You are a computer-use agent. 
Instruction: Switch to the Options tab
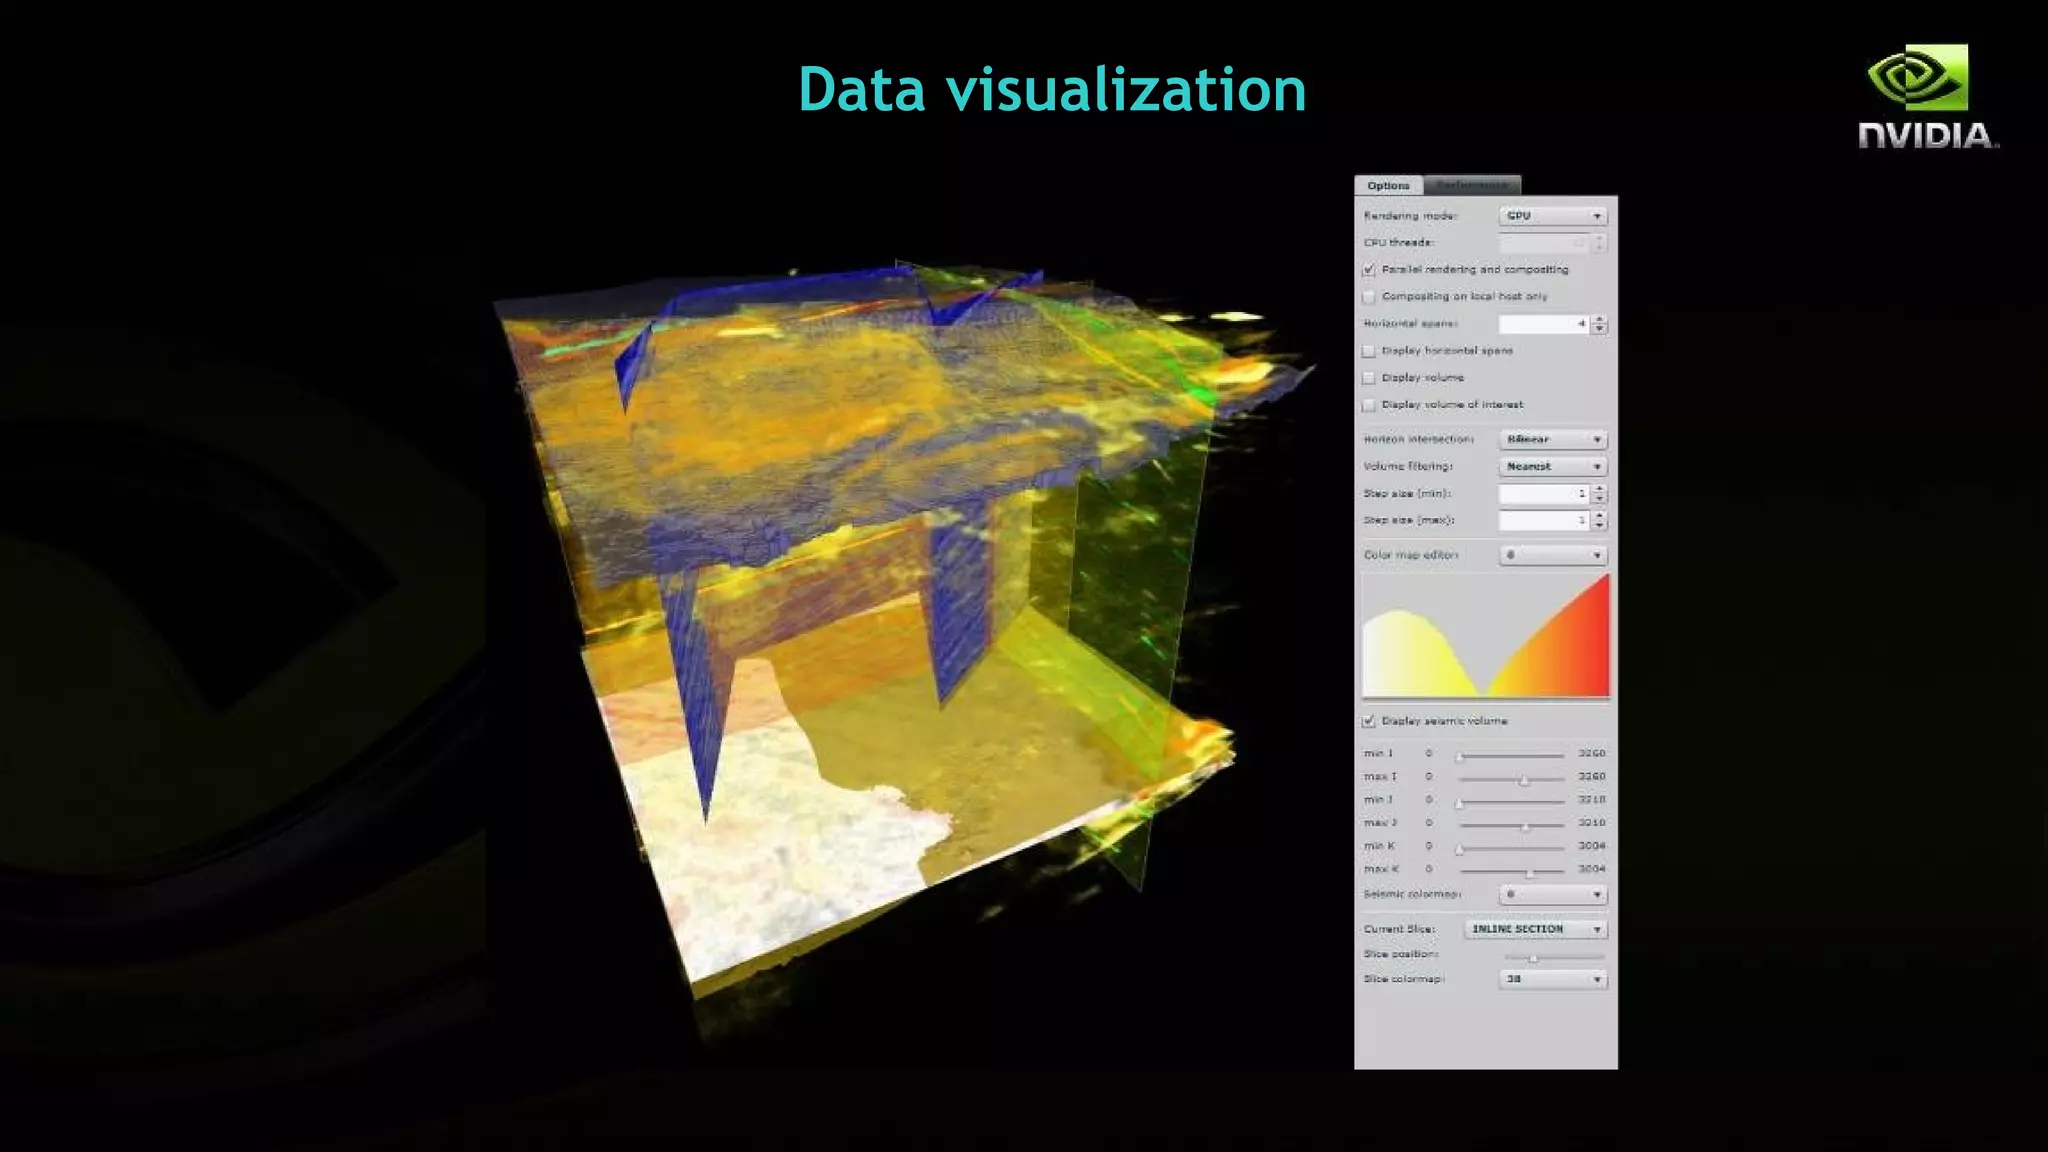(x=1388, y=185)
